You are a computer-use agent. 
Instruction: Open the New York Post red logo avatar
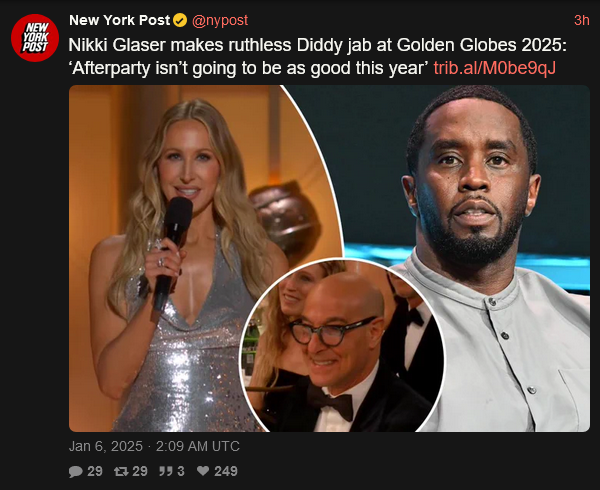tap(35, 37)
